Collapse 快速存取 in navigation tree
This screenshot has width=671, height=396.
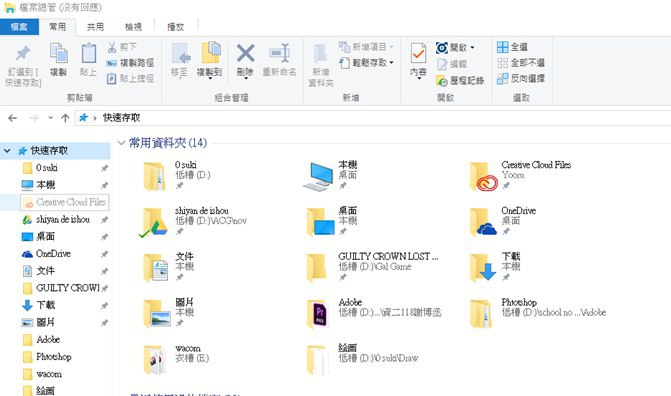point(7,151)
